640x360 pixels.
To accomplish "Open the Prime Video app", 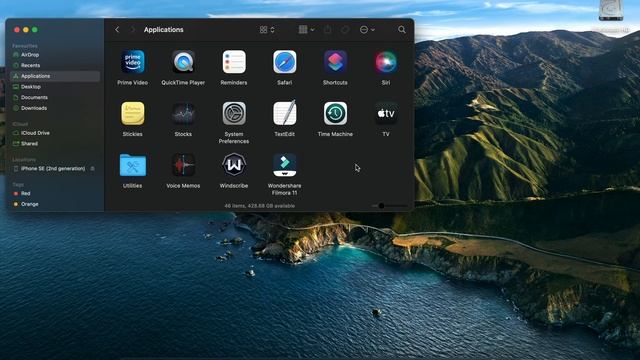I will [133, 62].
